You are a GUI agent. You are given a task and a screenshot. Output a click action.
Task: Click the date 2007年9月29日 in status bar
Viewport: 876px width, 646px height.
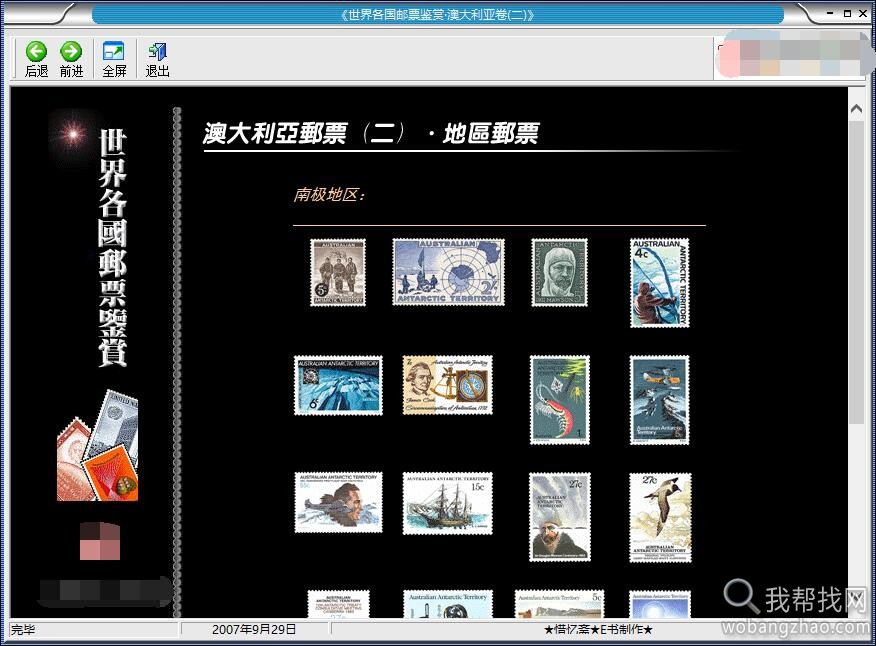254,629
